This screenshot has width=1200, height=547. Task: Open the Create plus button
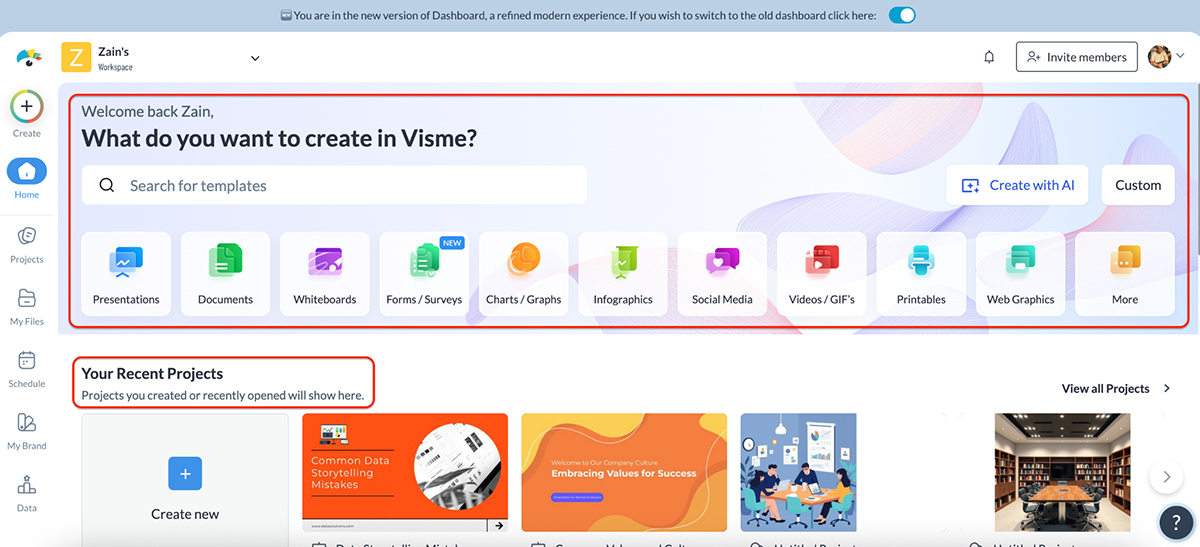click(x=27, y=106)
